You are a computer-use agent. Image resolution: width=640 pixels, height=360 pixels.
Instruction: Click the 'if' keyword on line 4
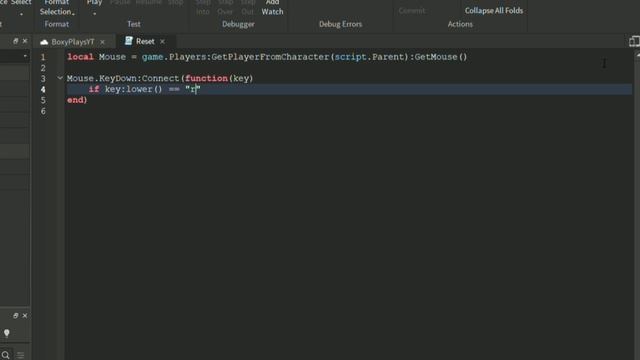[x=94, y=89]
